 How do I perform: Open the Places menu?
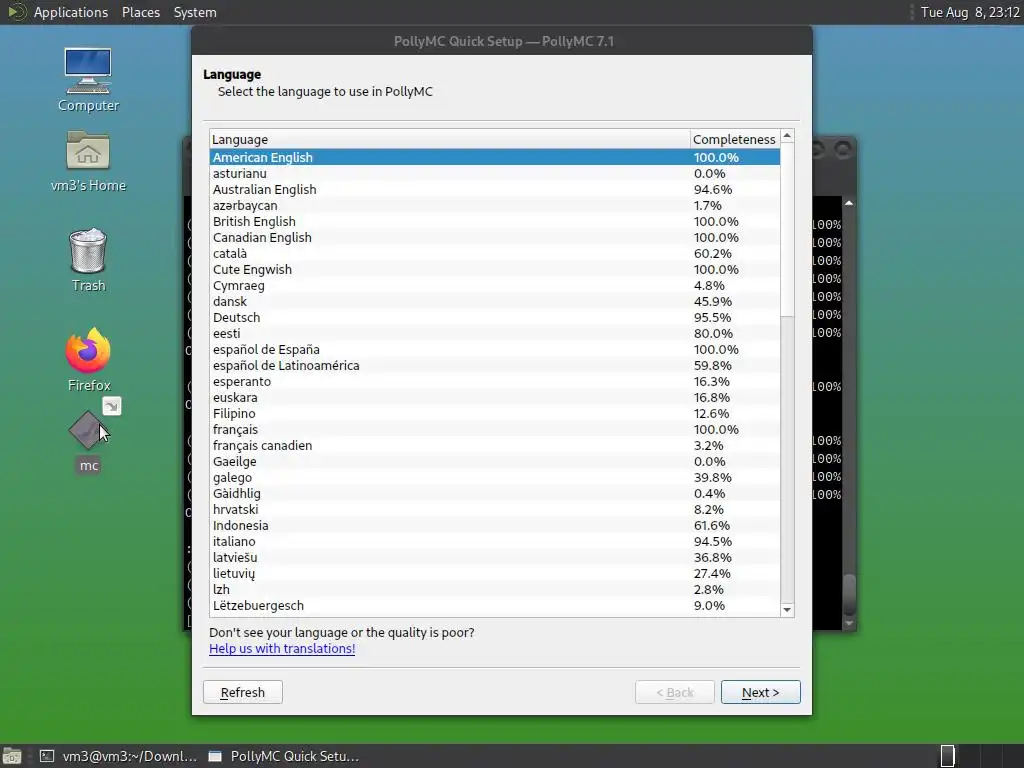[140, 12]
